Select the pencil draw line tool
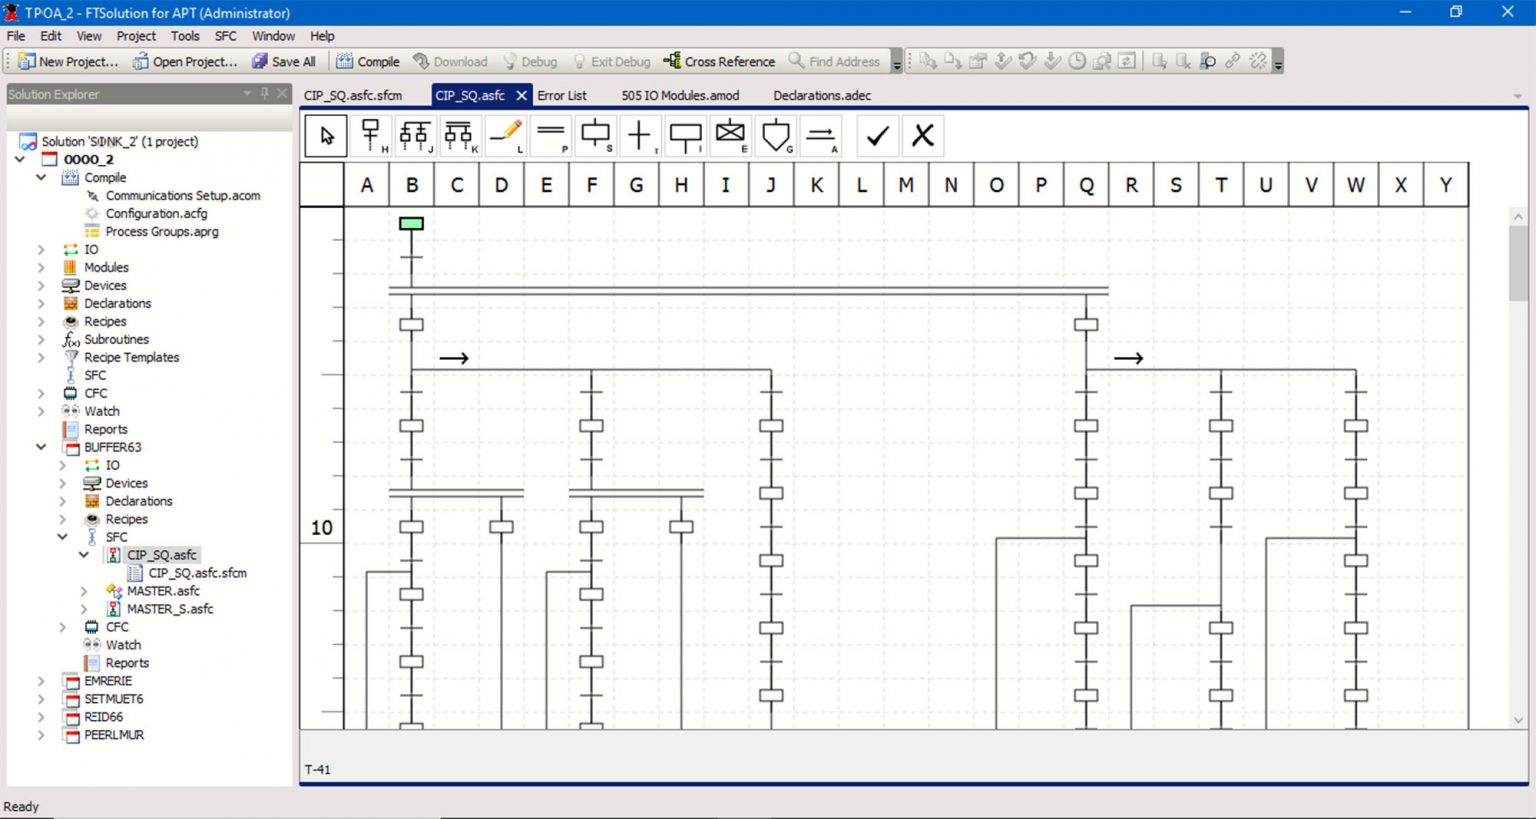1536x819 pixels. point(506,135)
